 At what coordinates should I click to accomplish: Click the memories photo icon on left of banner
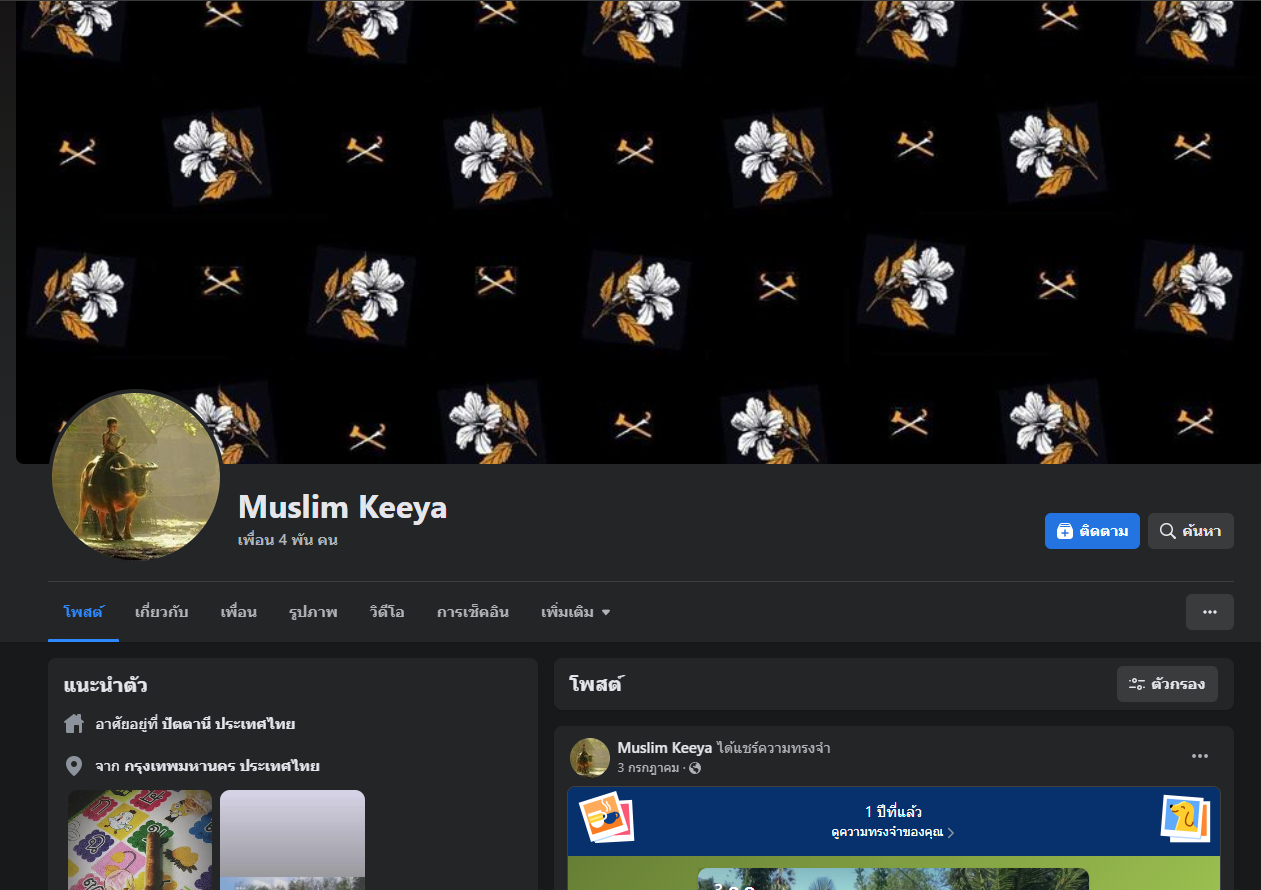coord(606,817)
